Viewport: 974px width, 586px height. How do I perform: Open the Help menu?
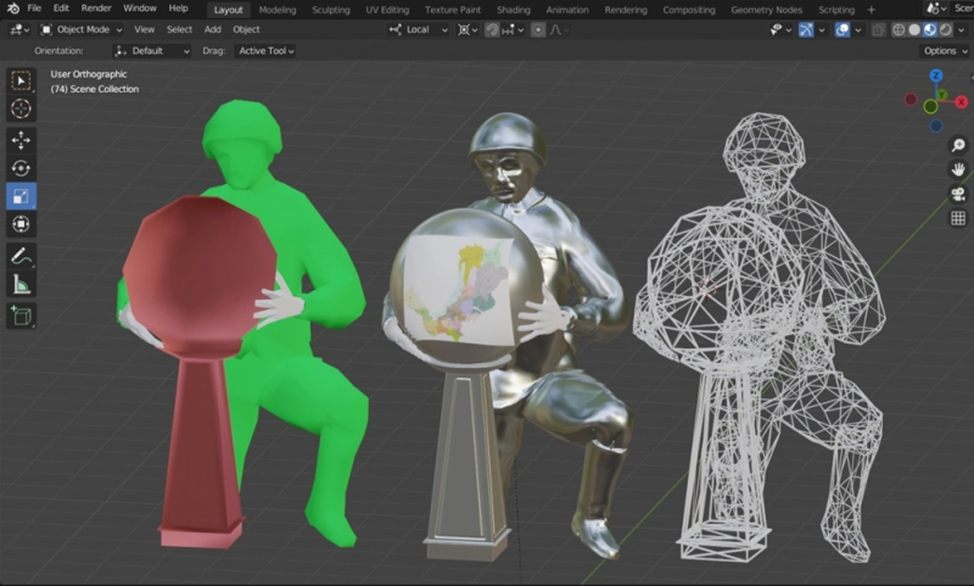point(178,8)
